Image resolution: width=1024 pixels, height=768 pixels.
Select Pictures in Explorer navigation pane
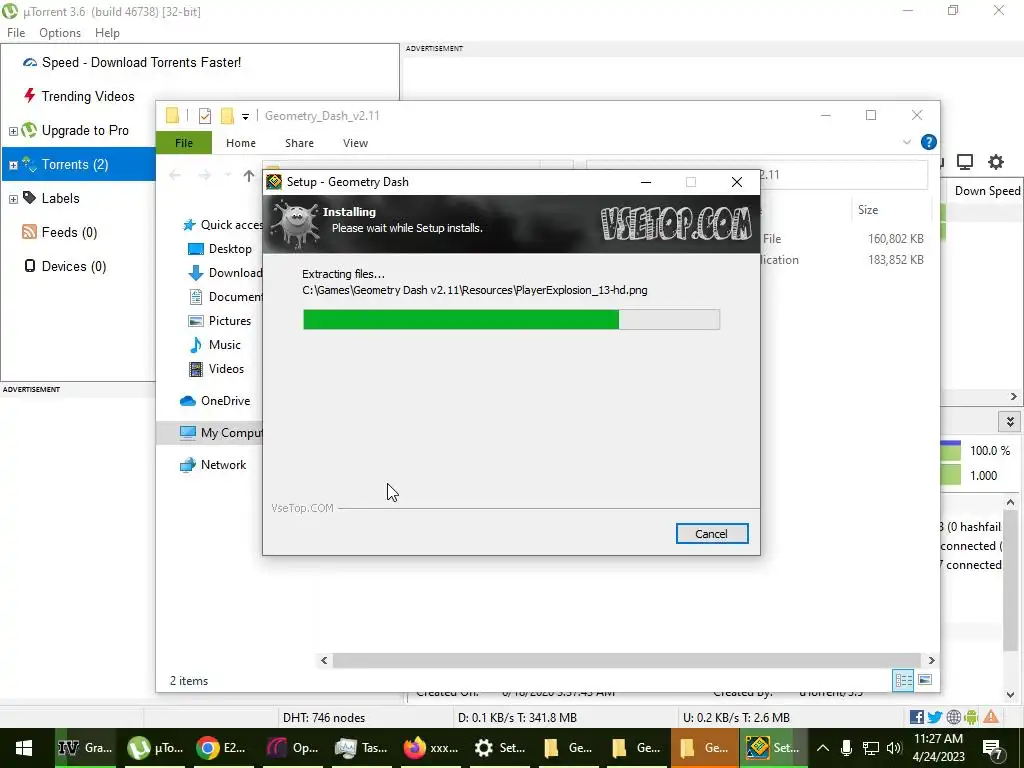[219, 321]
